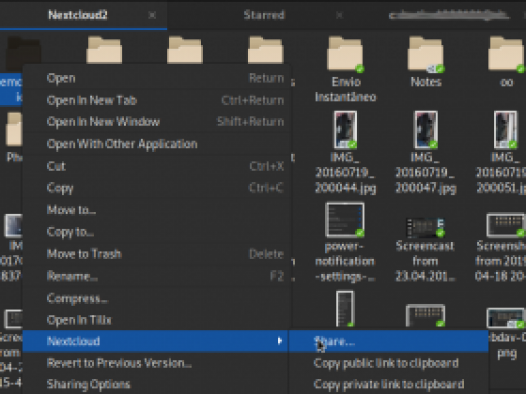Select Open In New Tab entry

[x=156, y=100]
